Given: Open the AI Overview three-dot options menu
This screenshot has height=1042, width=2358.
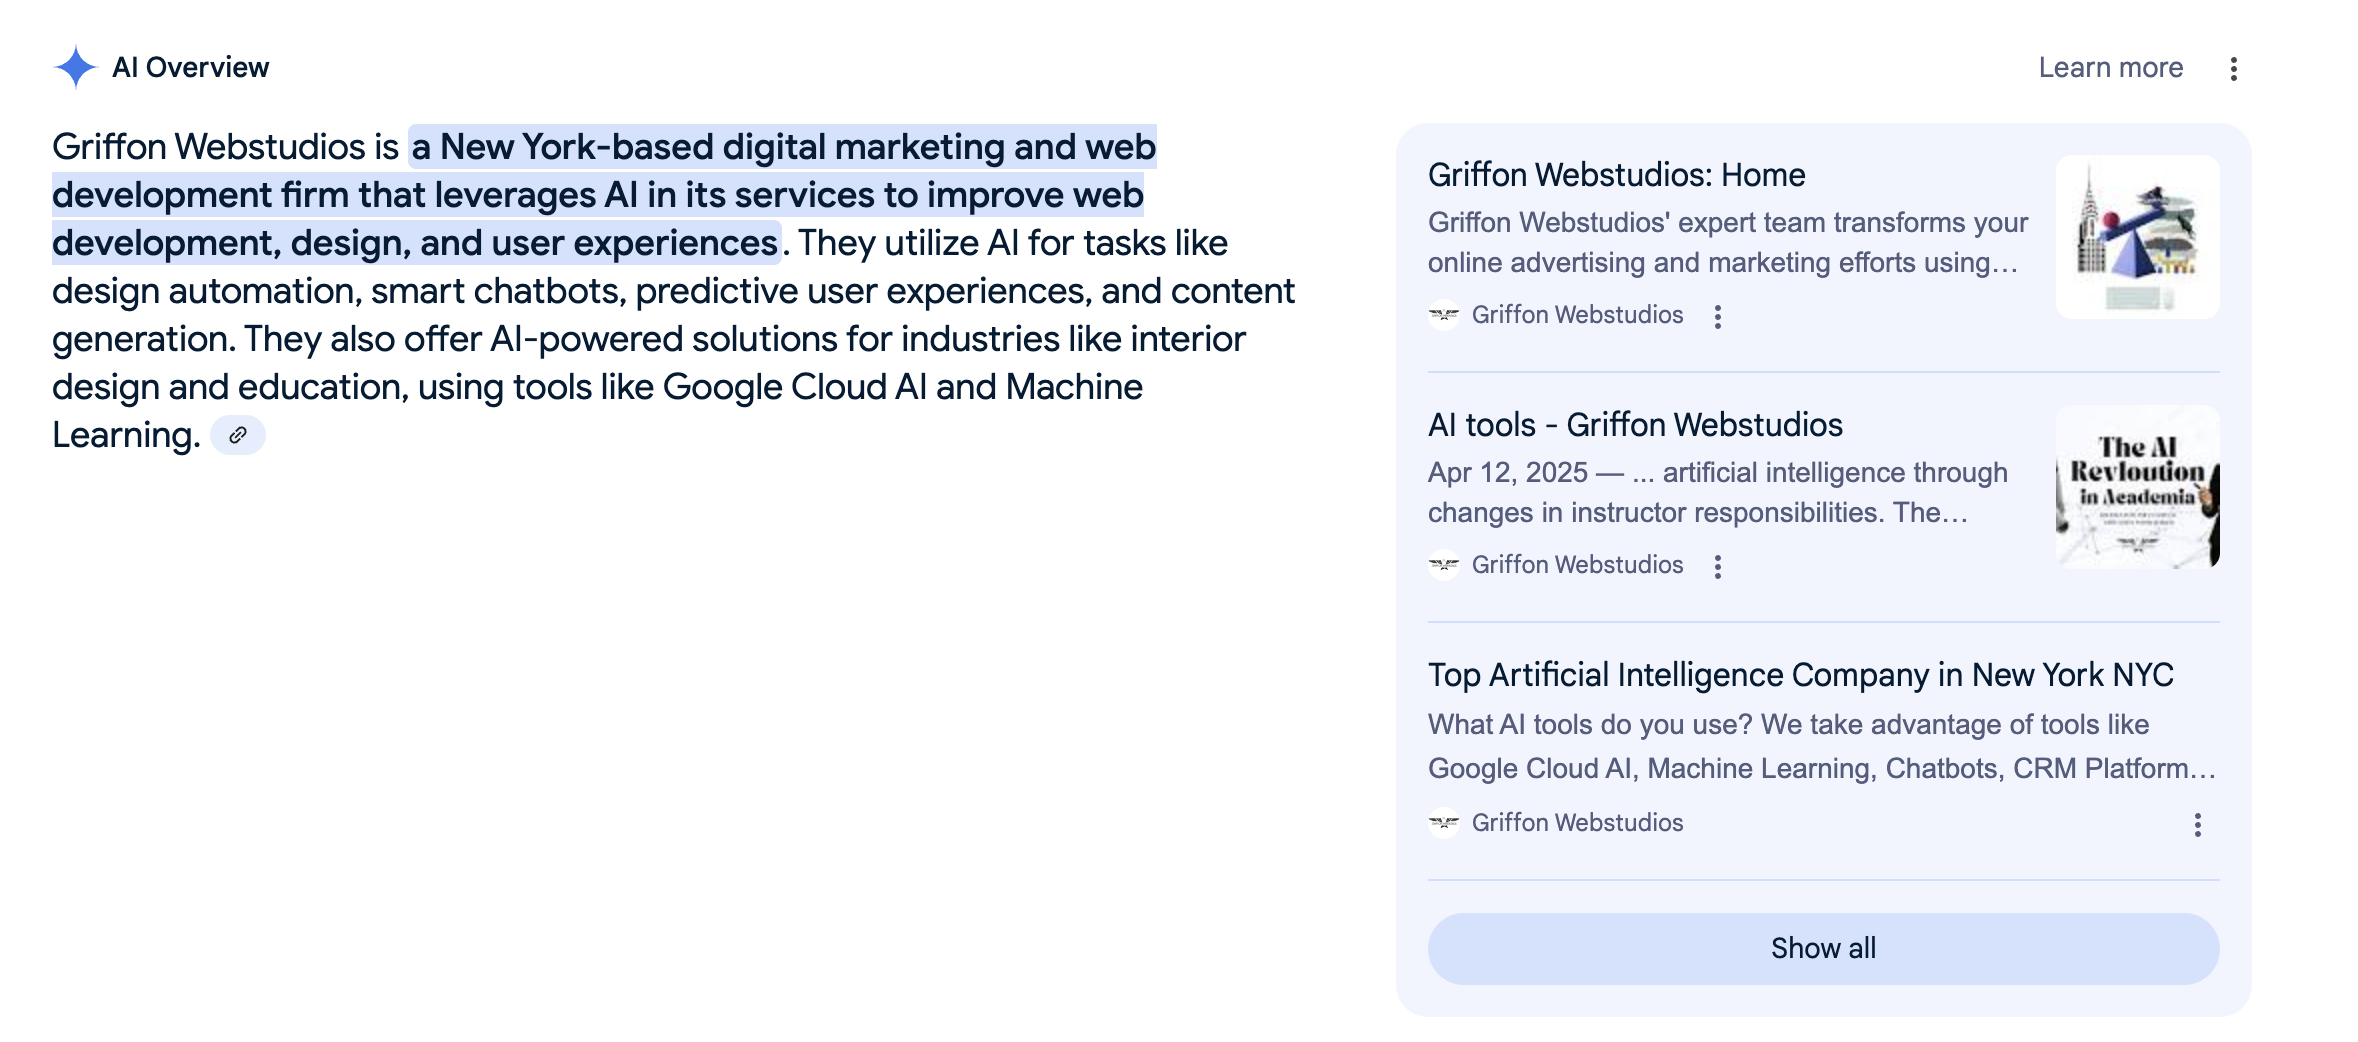Looking at the screenshot, I should [2233, 68].
